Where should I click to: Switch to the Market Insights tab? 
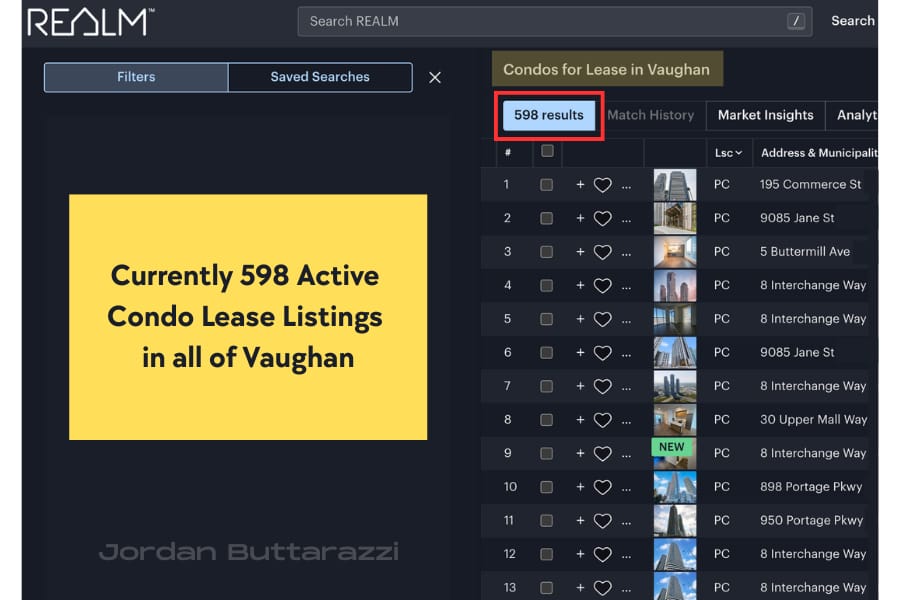coord(766,115)
